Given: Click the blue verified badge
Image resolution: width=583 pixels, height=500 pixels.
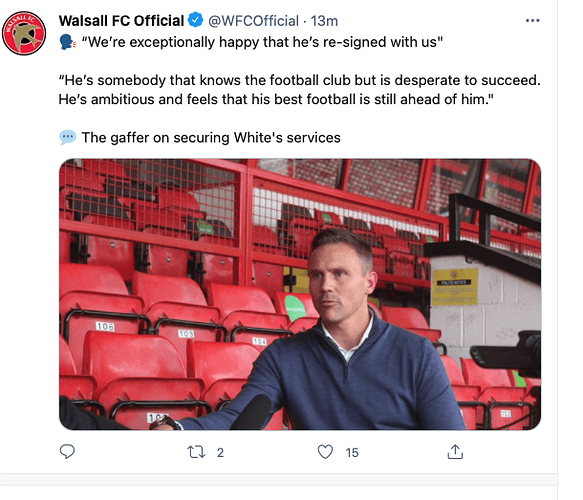Looking at the screenshot, I should point(195,20).
